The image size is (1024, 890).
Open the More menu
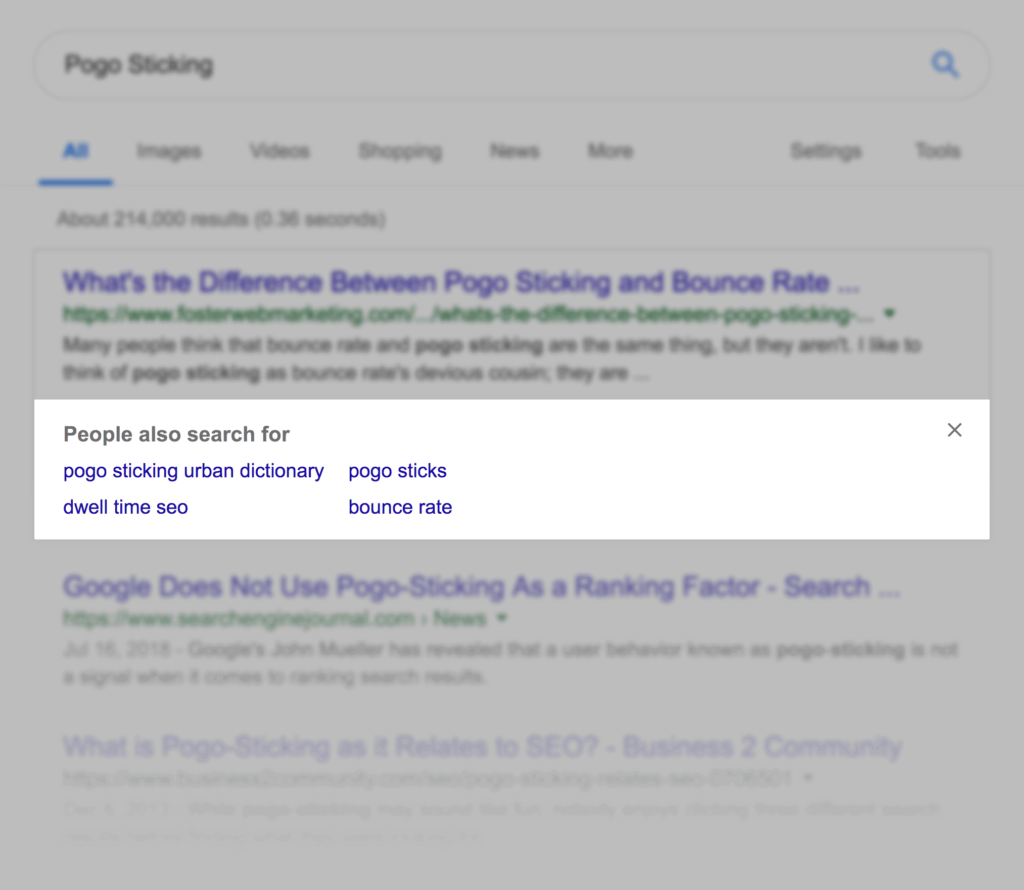click(610, 151)
